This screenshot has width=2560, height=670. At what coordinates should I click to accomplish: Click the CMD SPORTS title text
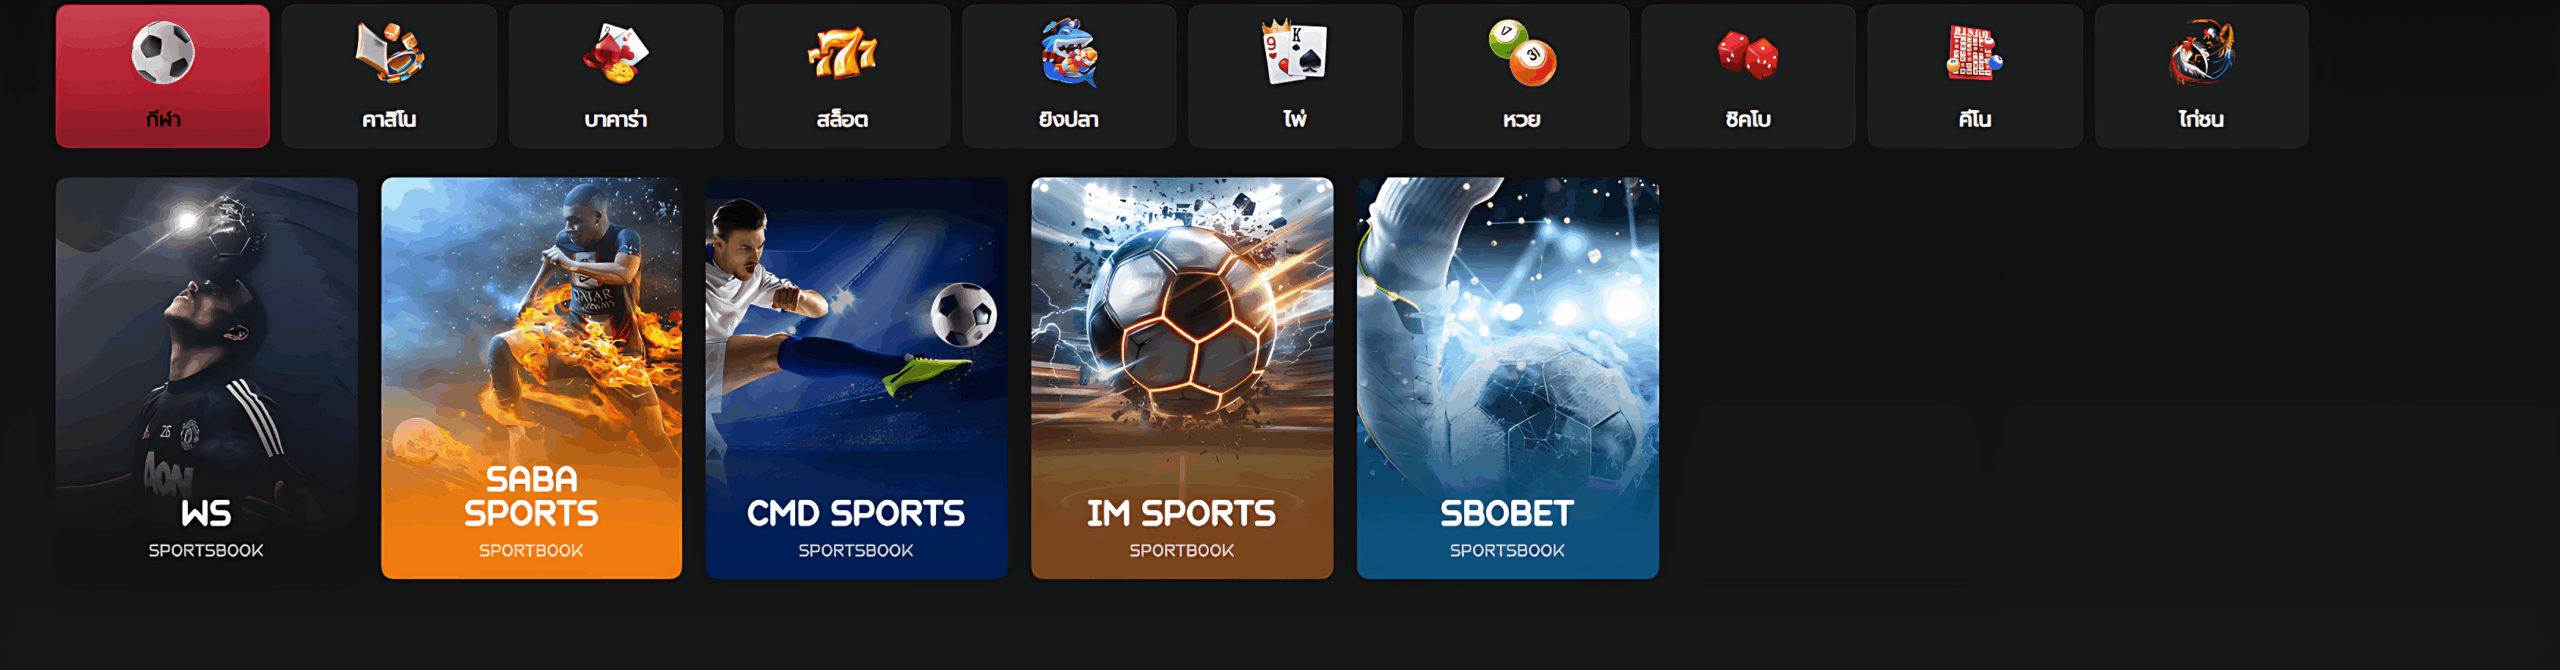(x=856, y=513)
